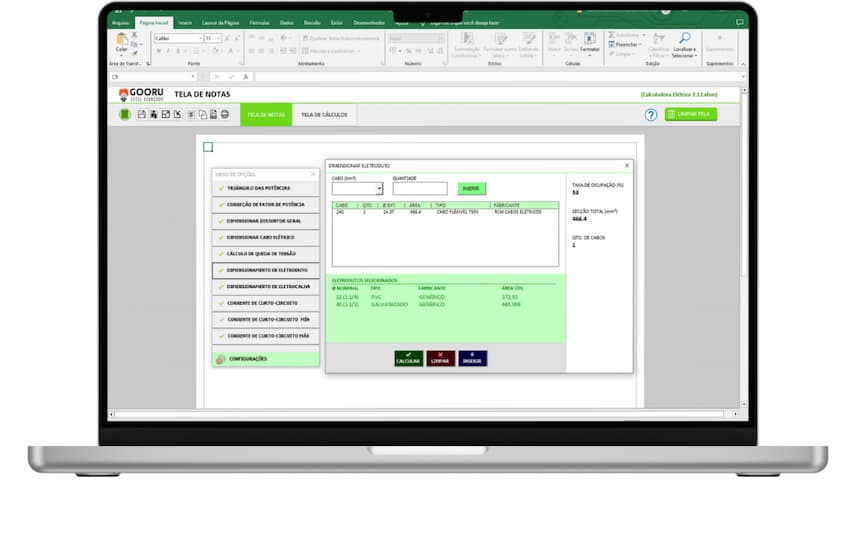Click the Formatar cells icon in ribbon
856x543 pixels.
point(590,38)
